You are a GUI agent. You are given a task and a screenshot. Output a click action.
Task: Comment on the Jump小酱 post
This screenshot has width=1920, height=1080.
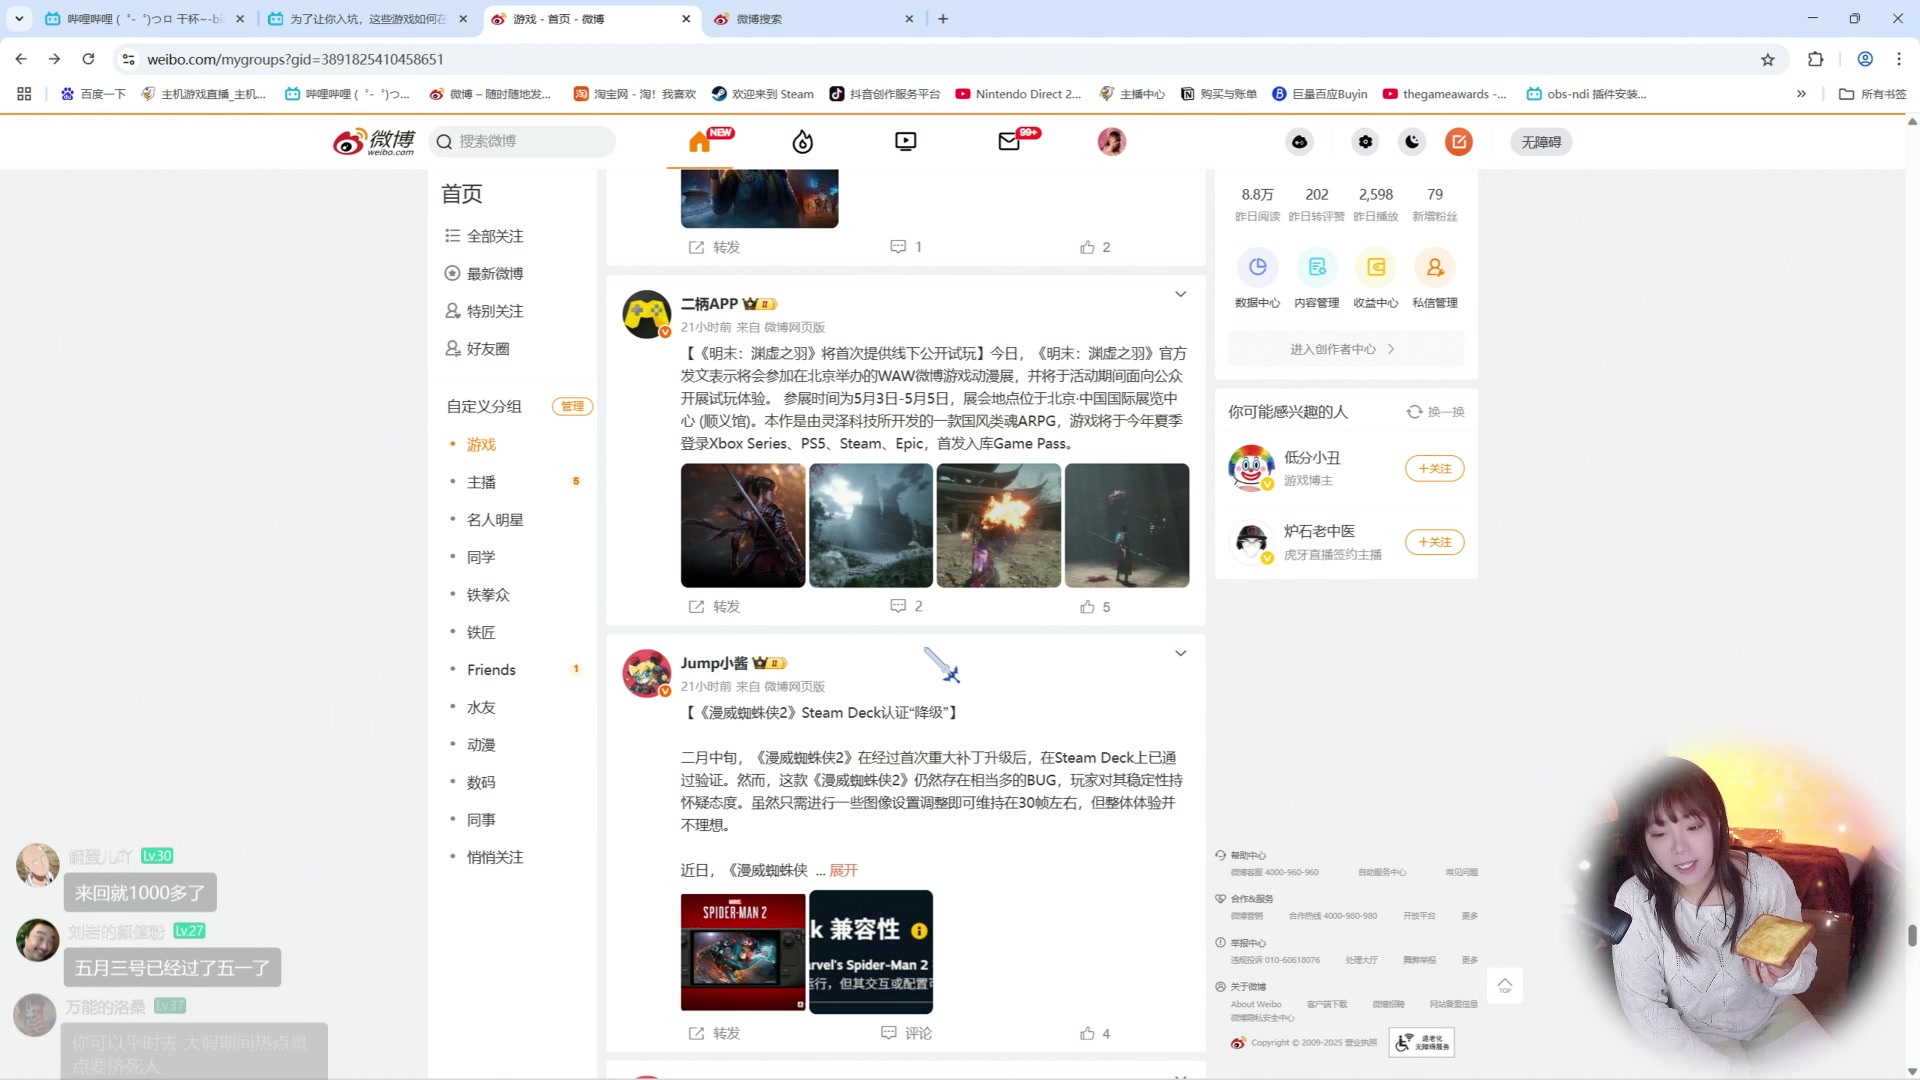coord(906,1033)
